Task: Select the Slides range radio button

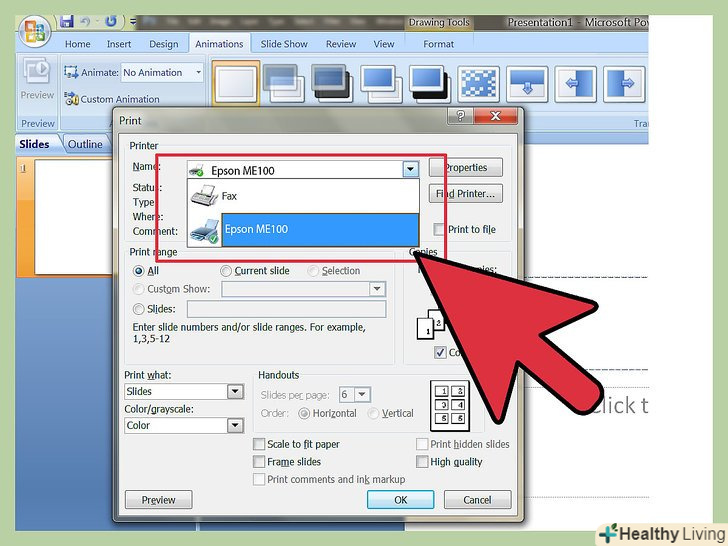Action: (138, 309)
